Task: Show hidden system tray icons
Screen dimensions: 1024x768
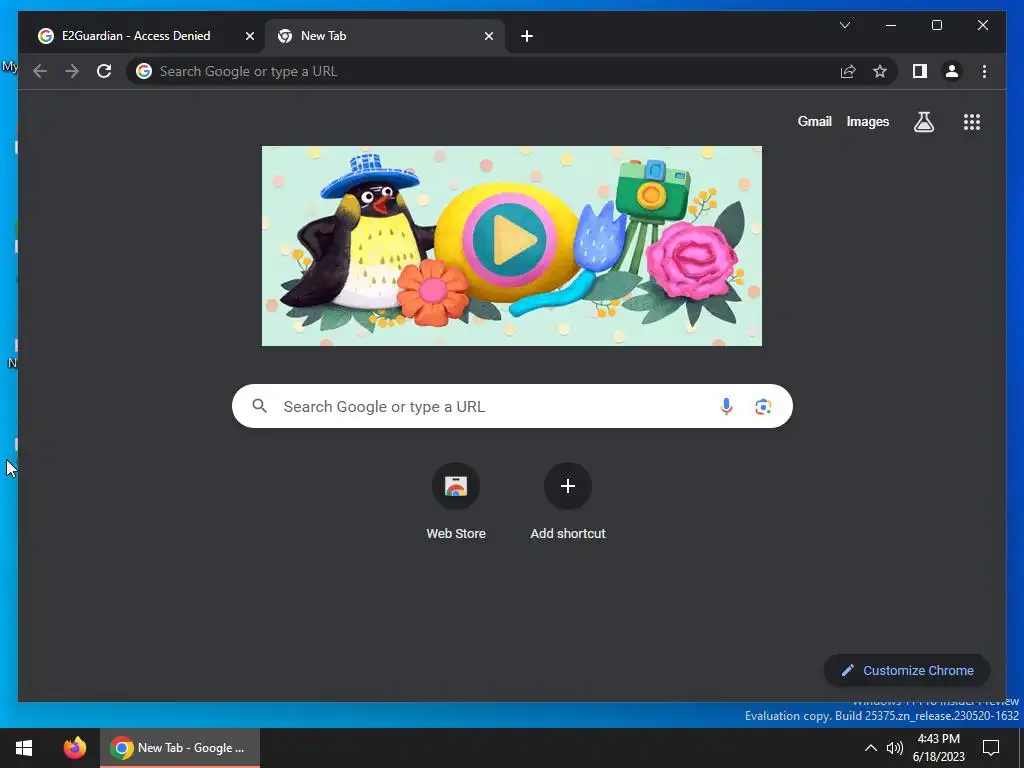Action: click(871, 748)
